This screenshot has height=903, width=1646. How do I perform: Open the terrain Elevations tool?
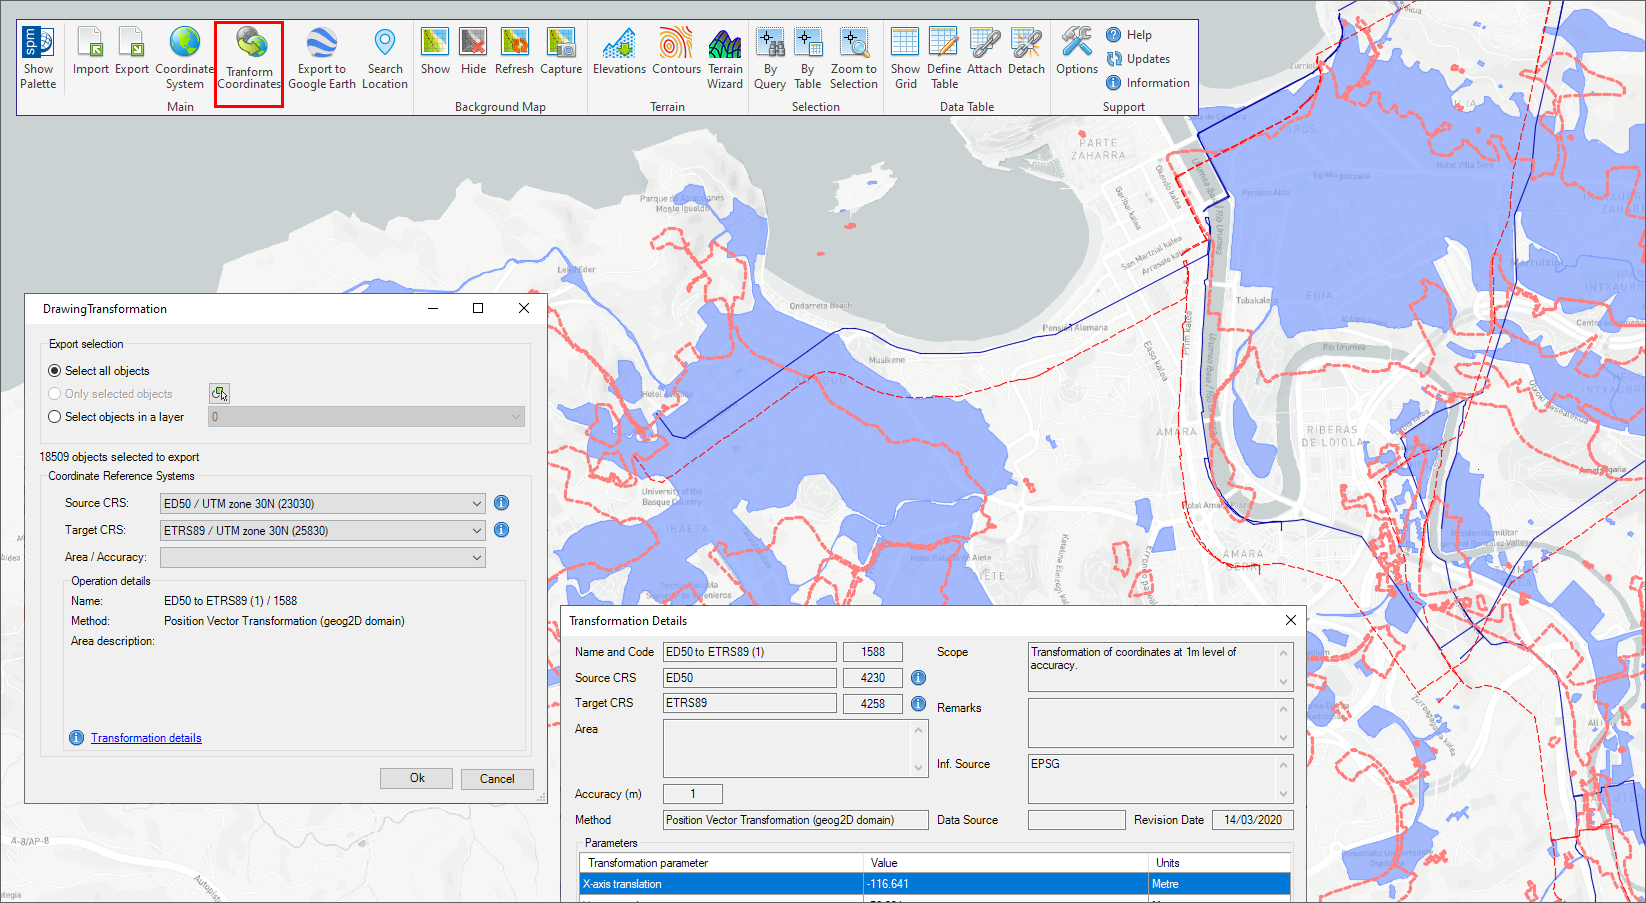tap(619, 51)
